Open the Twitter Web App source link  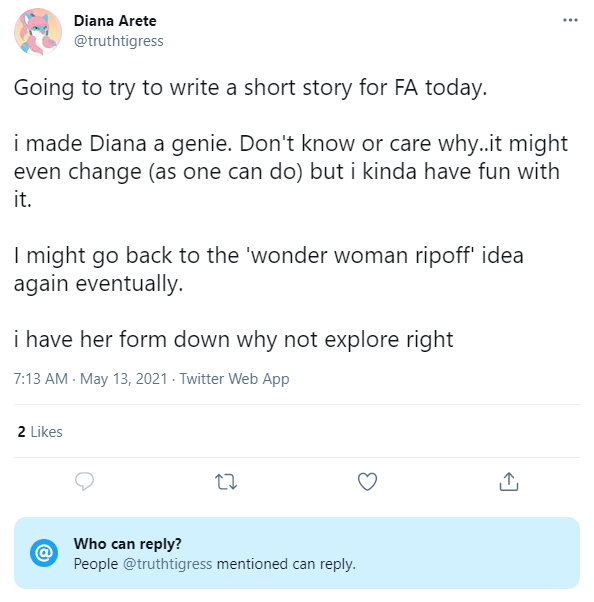click(x=235, y=379)
